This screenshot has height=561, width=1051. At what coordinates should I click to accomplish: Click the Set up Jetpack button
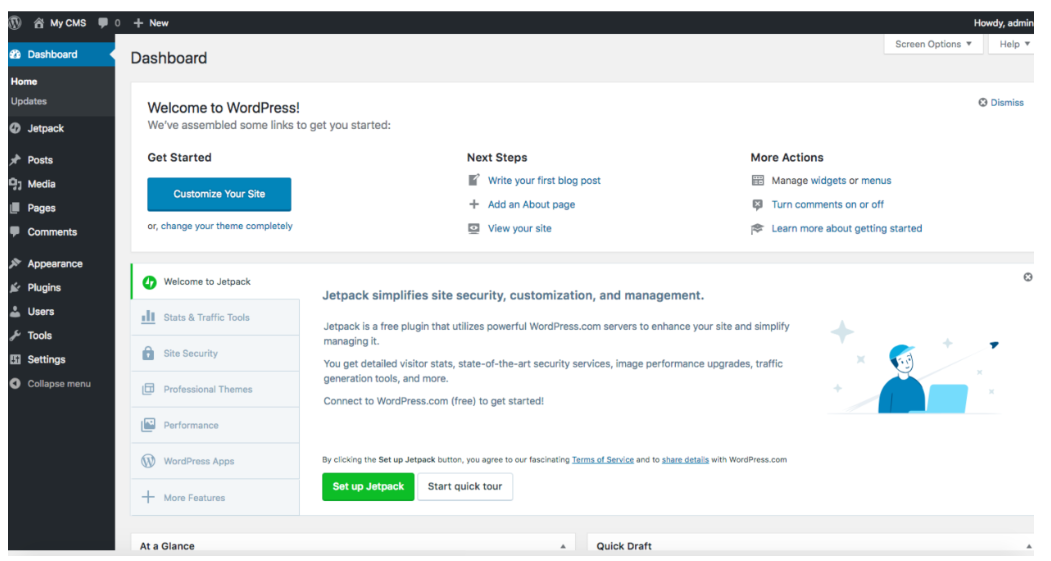pyautogui.click(x=368, y=487)
